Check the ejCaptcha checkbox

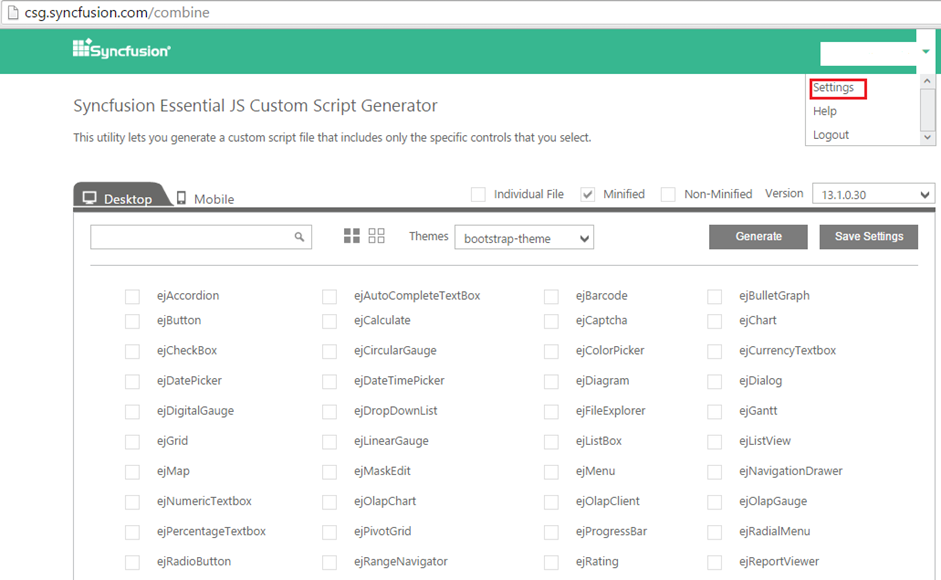tap(551, 321)
